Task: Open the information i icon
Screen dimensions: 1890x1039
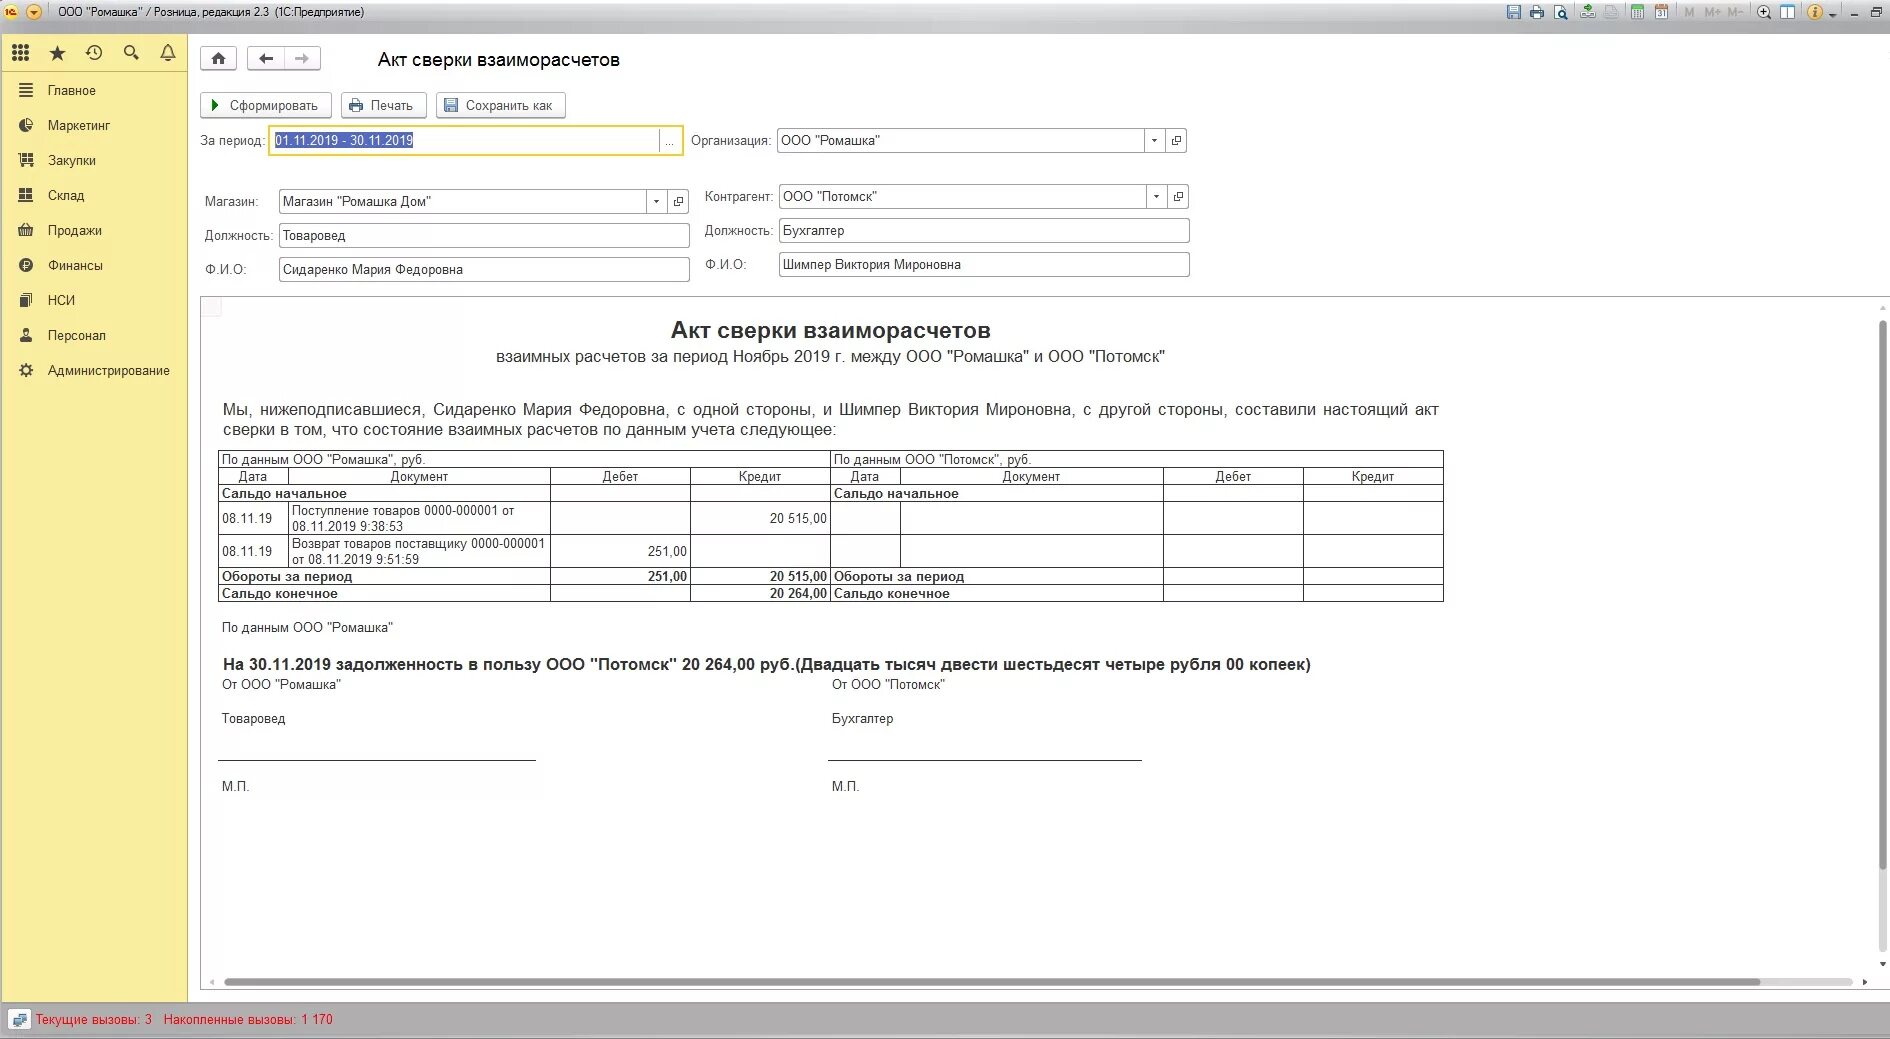Action: tap(1815, 12)
